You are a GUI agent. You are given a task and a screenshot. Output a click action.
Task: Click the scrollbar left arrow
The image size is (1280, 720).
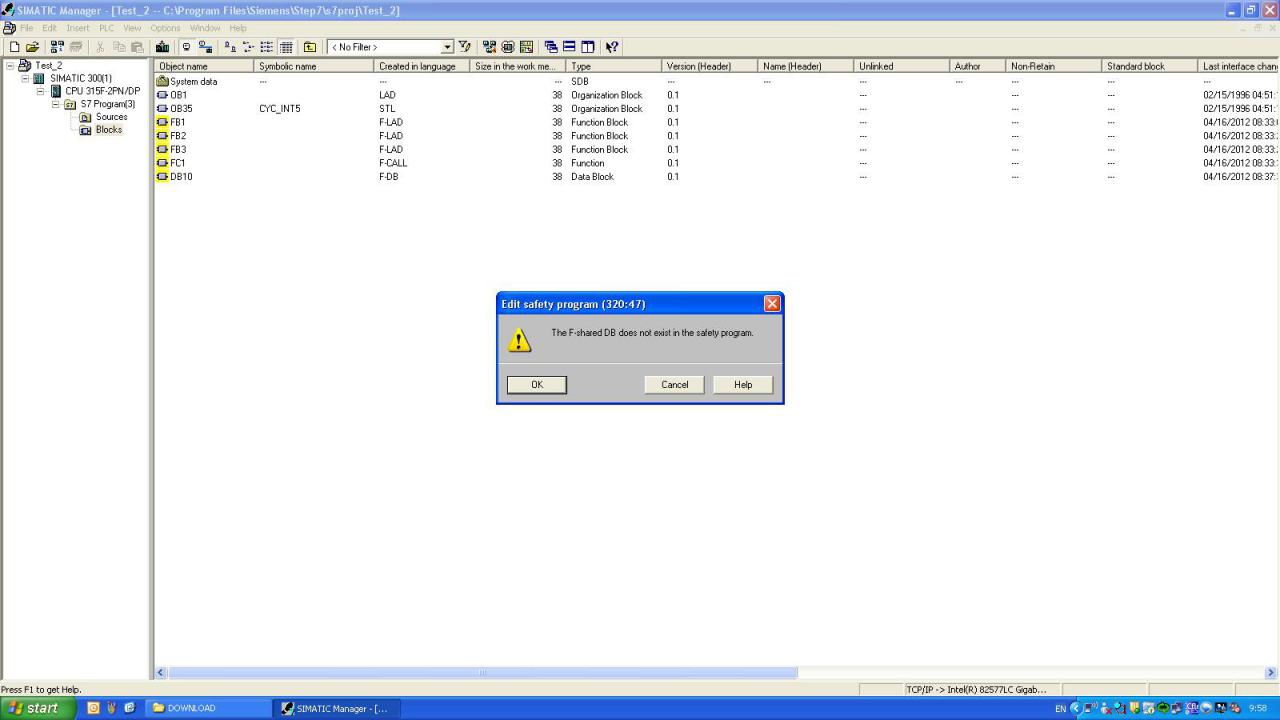click(161, 673)
